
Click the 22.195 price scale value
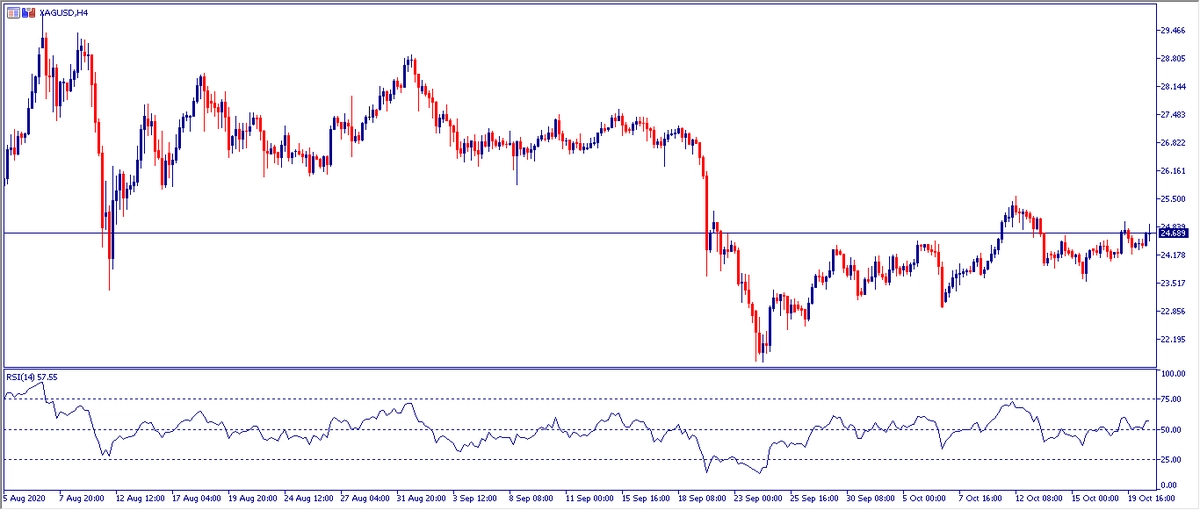(x=1172, y=340)
